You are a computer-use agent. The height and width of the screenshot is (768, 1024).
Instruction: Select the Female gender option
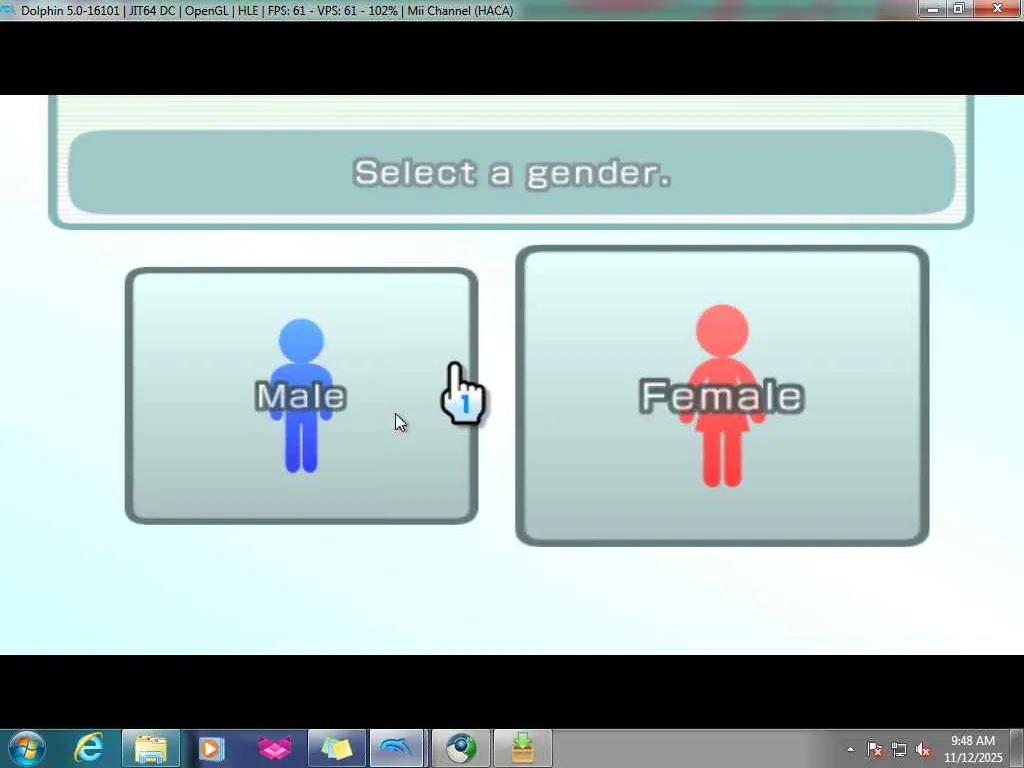[x=722, y=396]
